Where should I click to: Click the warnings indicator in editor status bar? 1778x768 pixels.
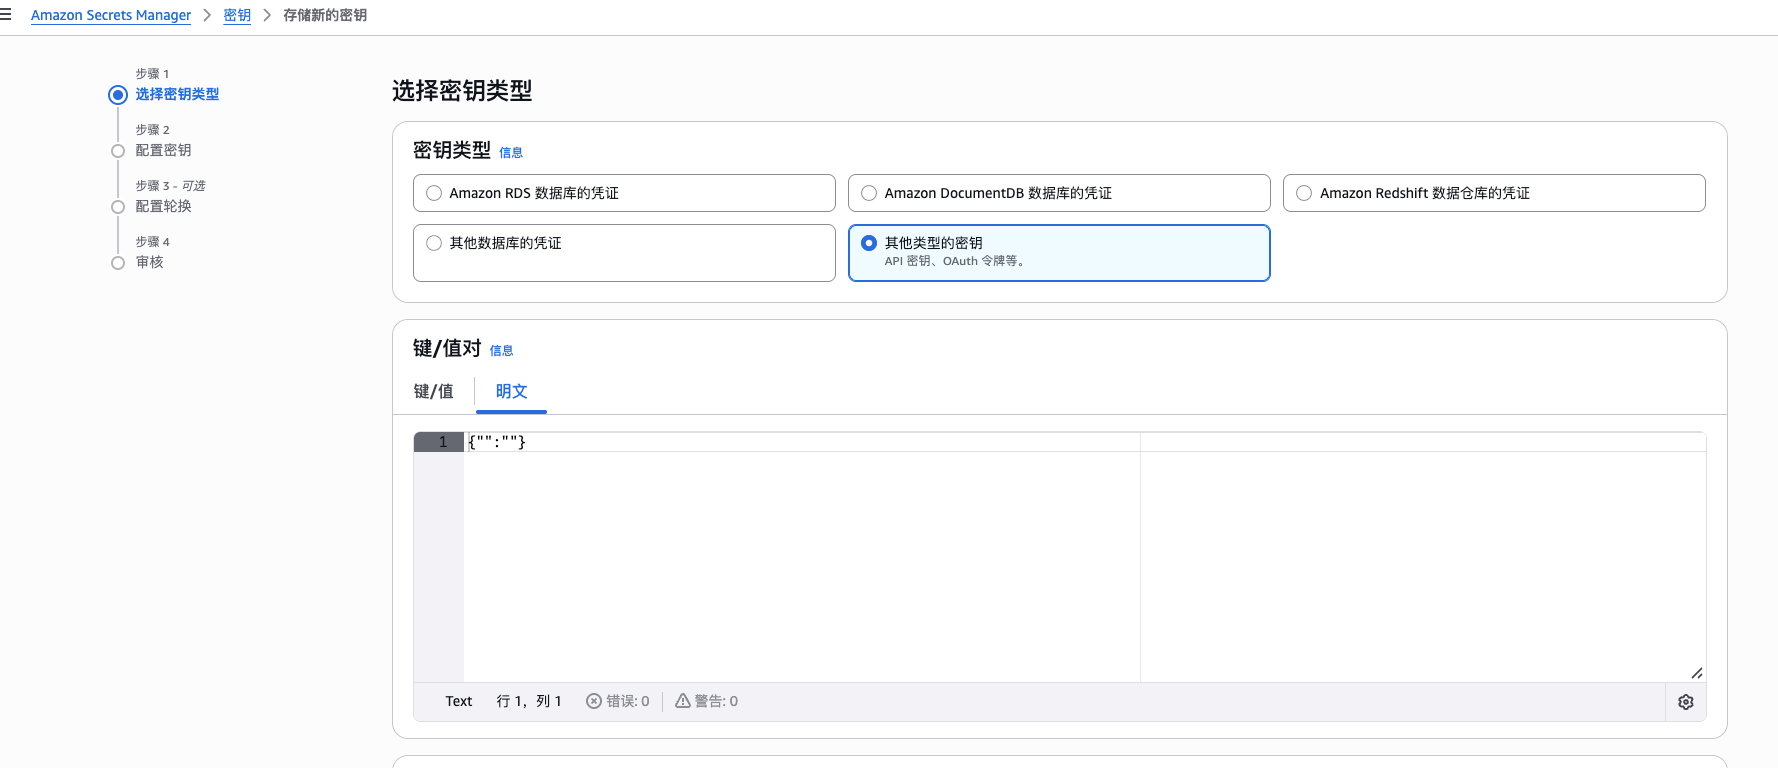coord(706,701)
